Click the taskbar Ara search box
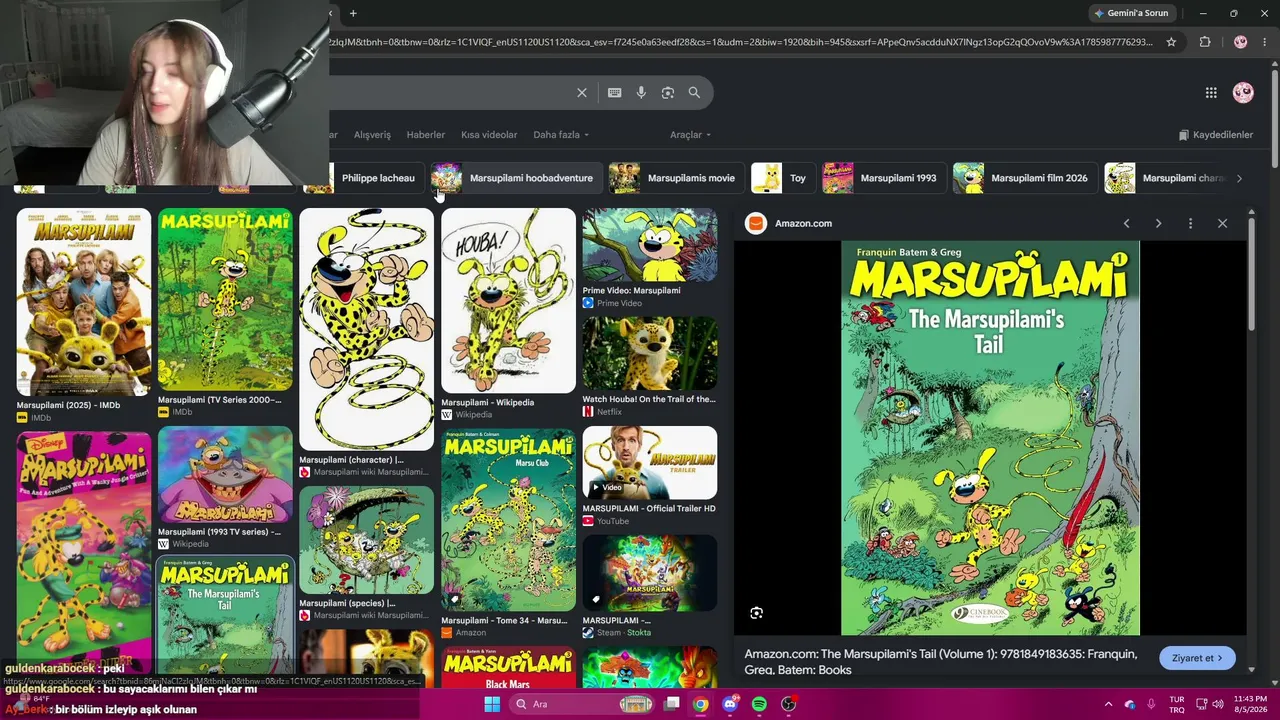This screenshot has width=1280, height=720. (x=584, y=704)
